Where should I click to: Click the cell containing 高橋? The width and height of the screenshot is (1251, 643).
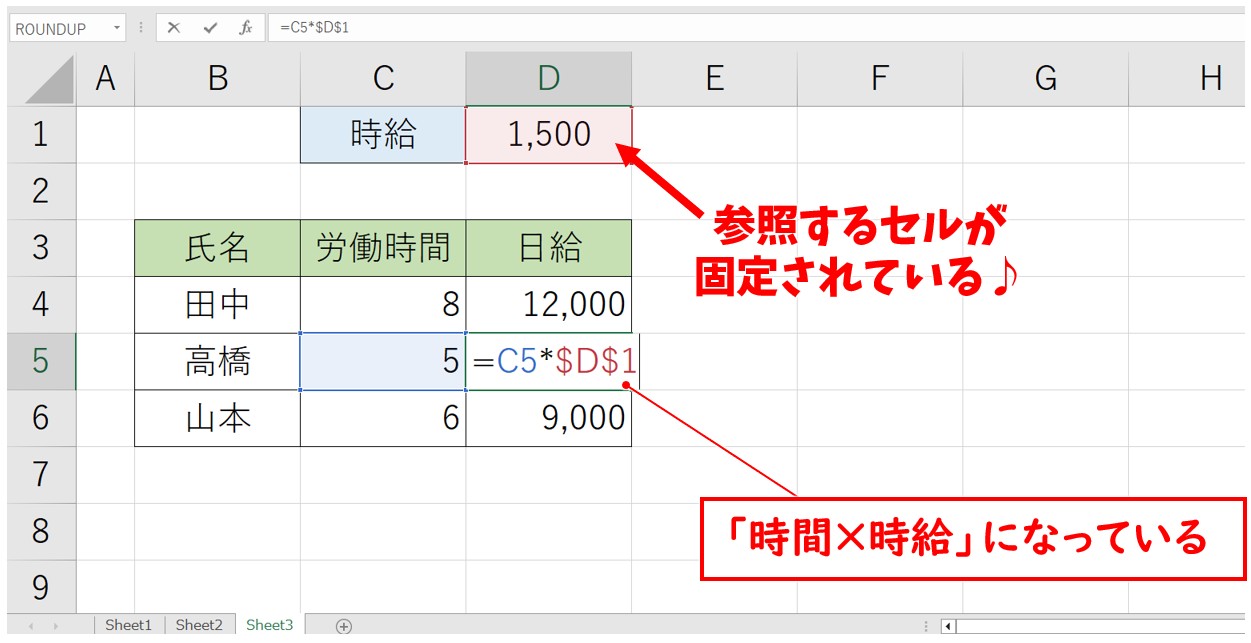217,361
